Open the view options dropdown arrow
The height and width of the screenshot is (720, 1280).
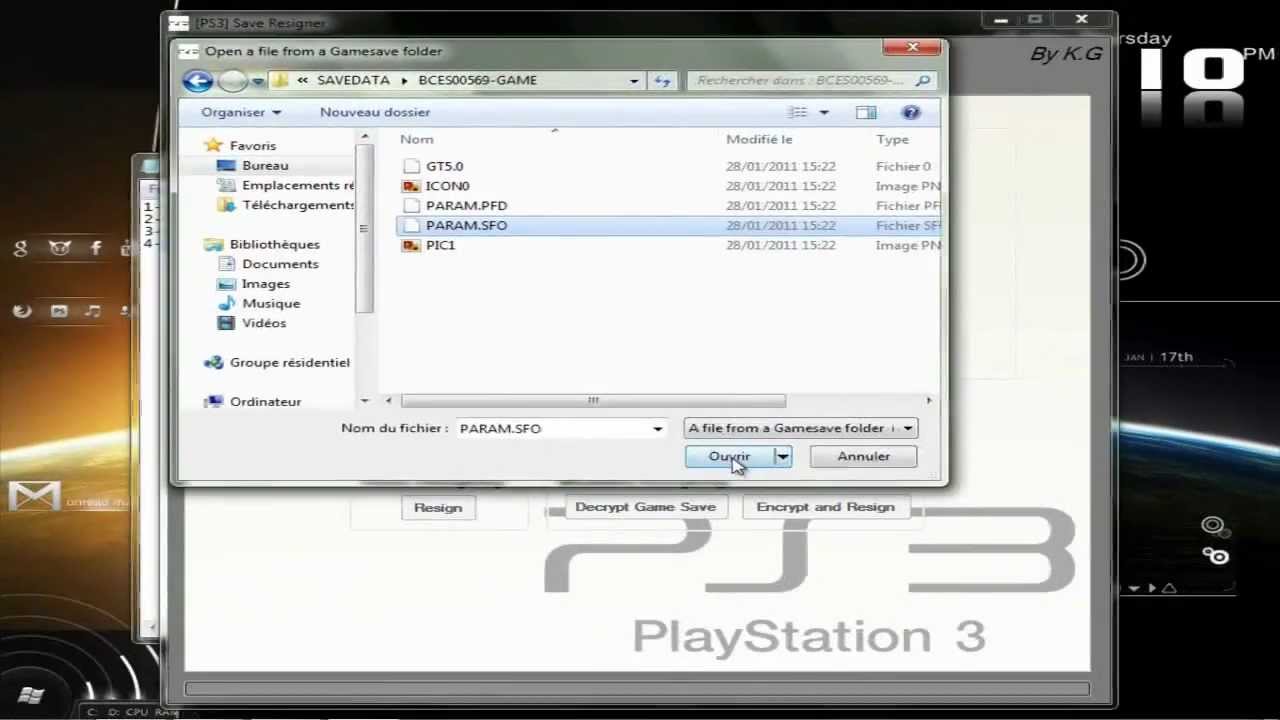[824, 113]
